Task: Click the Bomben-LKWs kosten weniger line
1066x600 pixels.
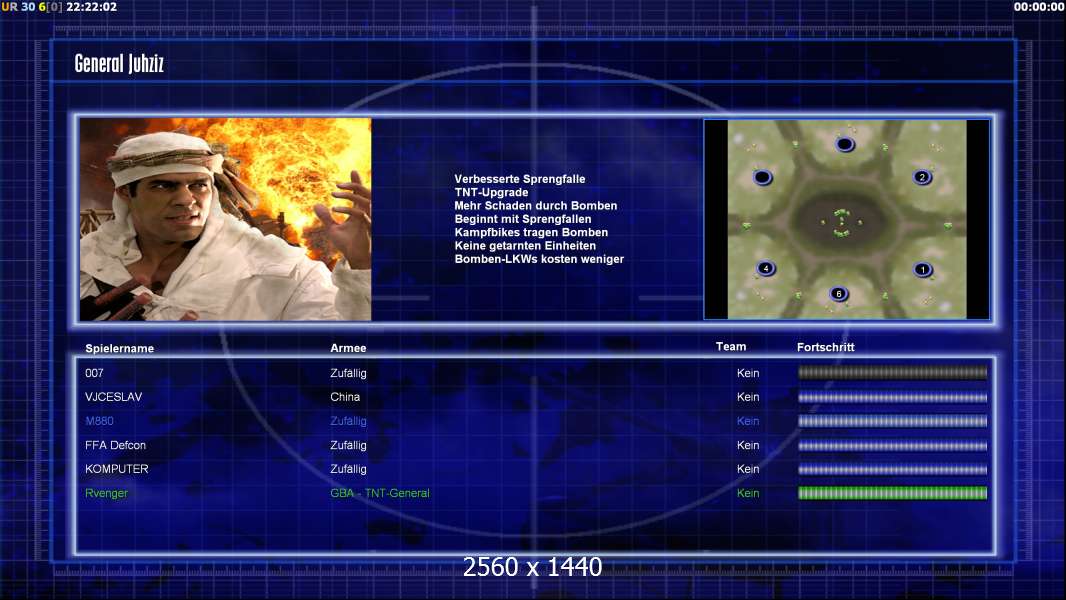Action: click(x=539, y=259)
